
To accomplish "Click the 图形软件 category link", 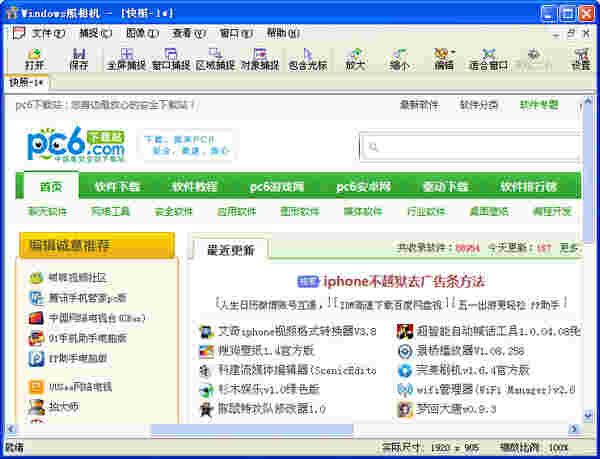I will [x=300, y=211].
